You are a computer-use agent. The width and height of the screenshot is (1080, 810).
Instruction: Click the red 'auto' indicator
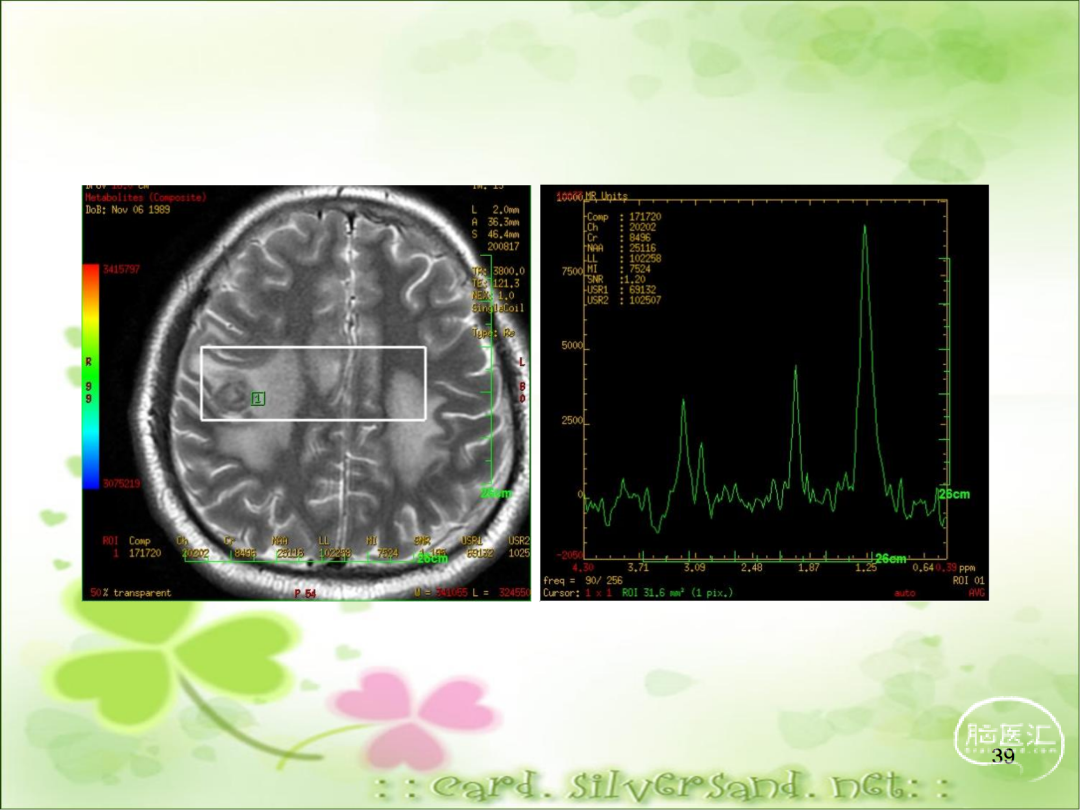904,593
